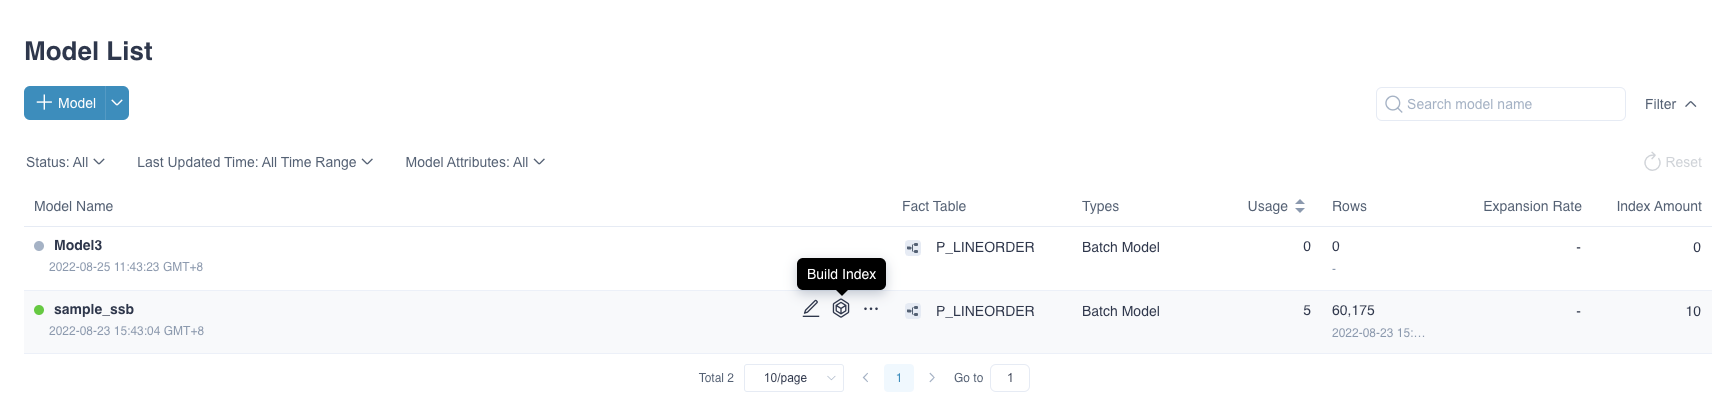Click the fact table icon in sample_ssb row
Image resolution: width=1736 pixels, height=403 pixels.
point(913,312)
